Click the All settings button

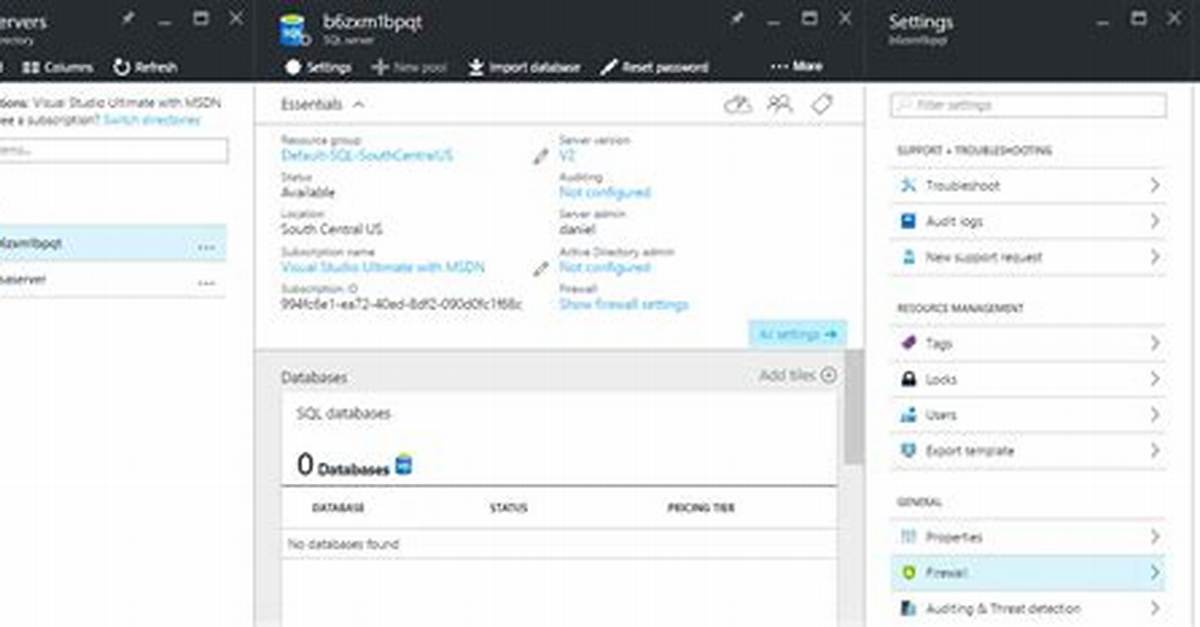[x=797, y=334]
